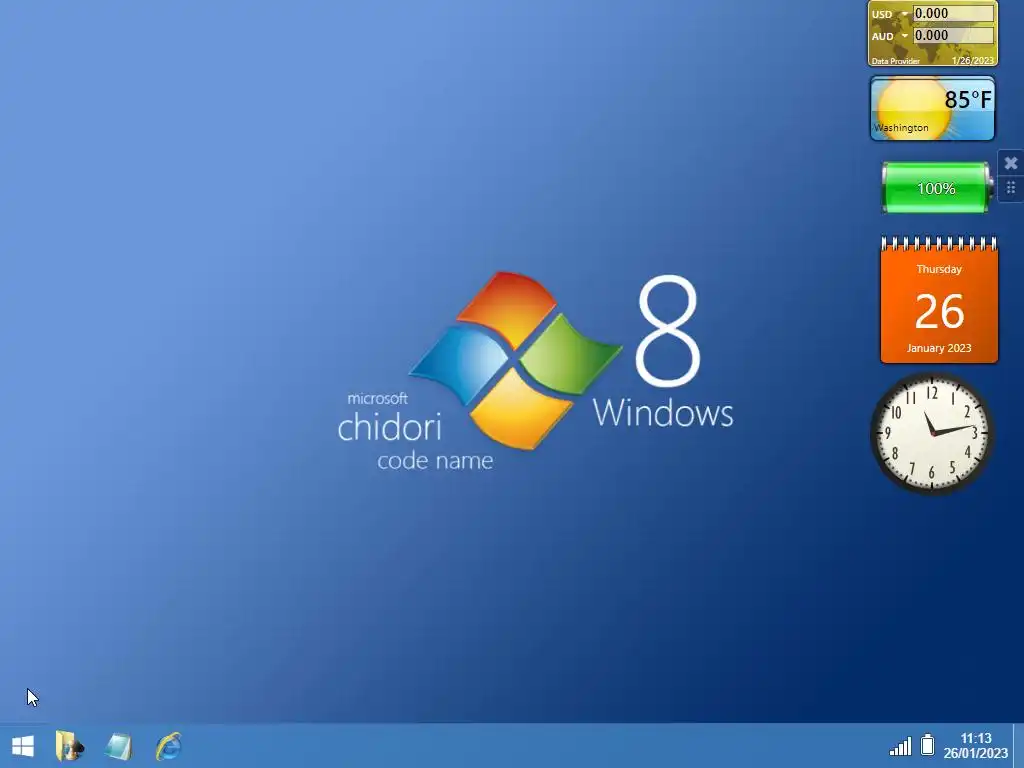Viewport: 1024px width, 768px height.
Task: Open the USD currency dropdown
Action: tap(904, 14)
